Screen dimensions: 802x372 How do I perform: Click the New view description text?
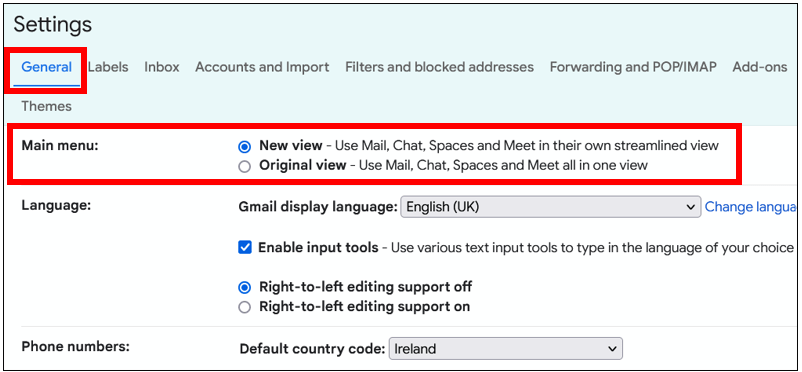pos(527,145)
